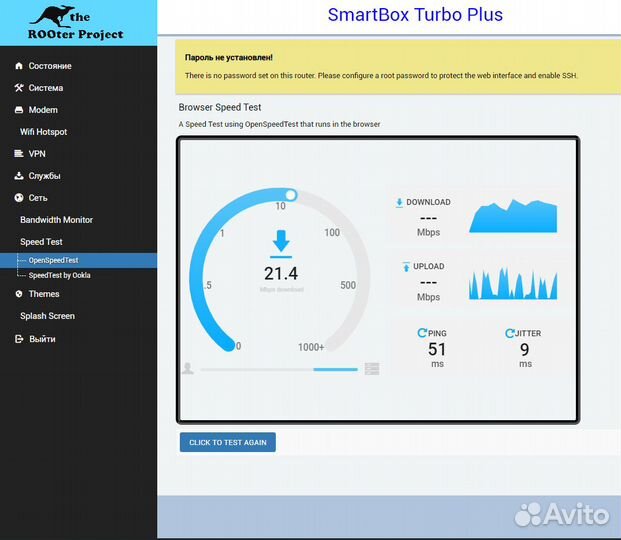Click the PING refresh icon
This screenshot has height=540, width=621.
(x=422, y=333)
